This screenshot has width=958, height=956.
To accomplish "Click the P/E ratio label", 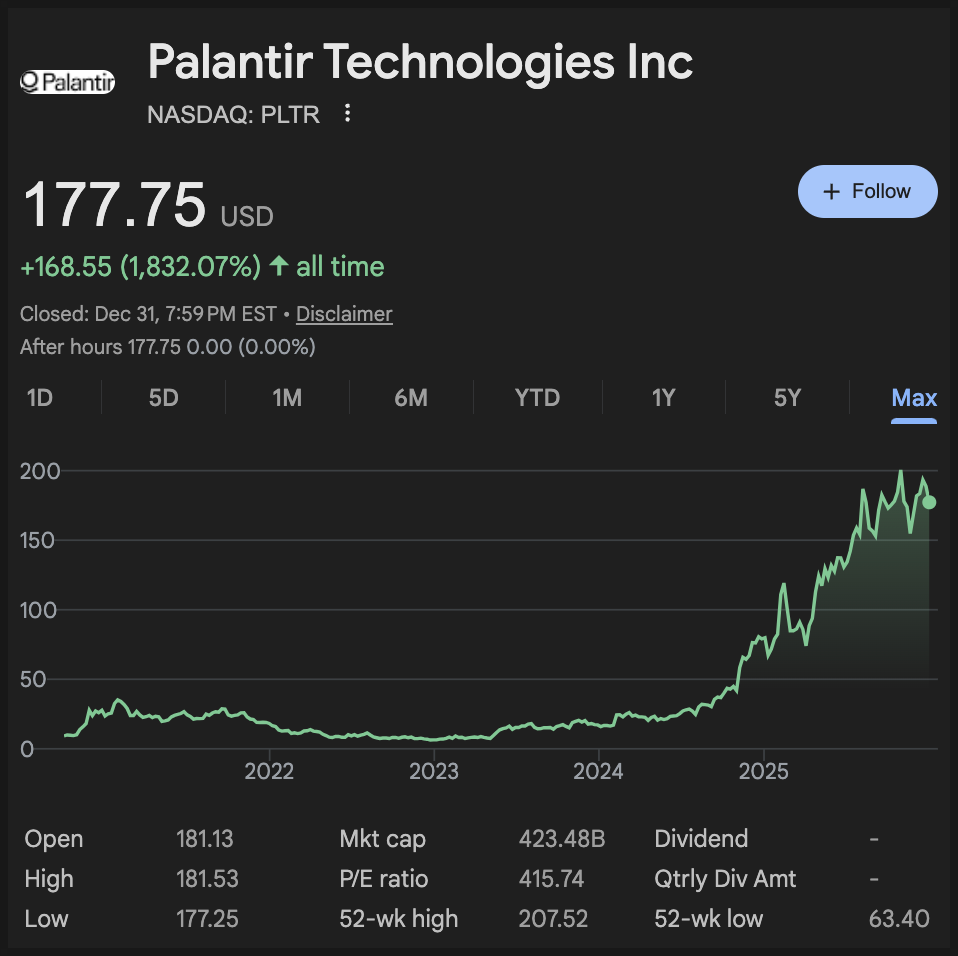I will pyautogui.click(x=384, y=879).
